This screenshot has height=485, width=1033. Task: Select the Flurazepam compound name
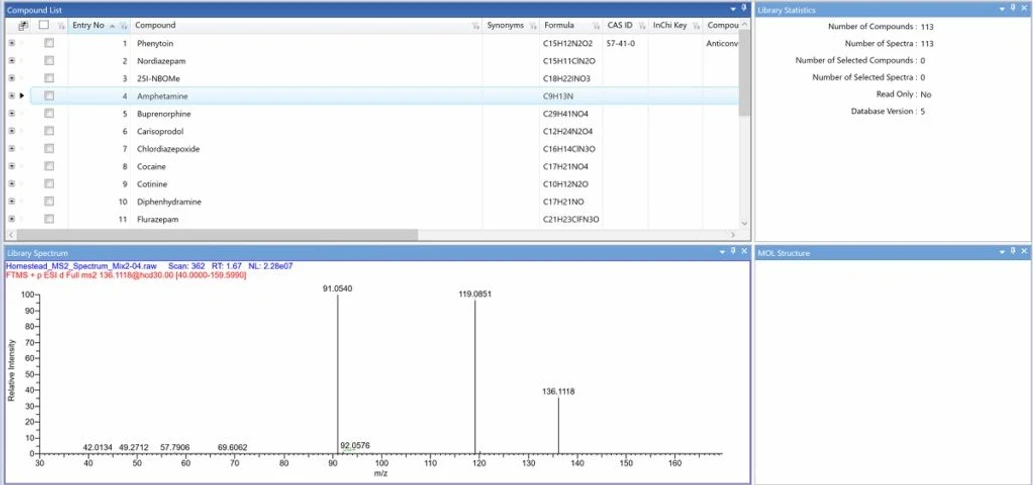[157, 219]
